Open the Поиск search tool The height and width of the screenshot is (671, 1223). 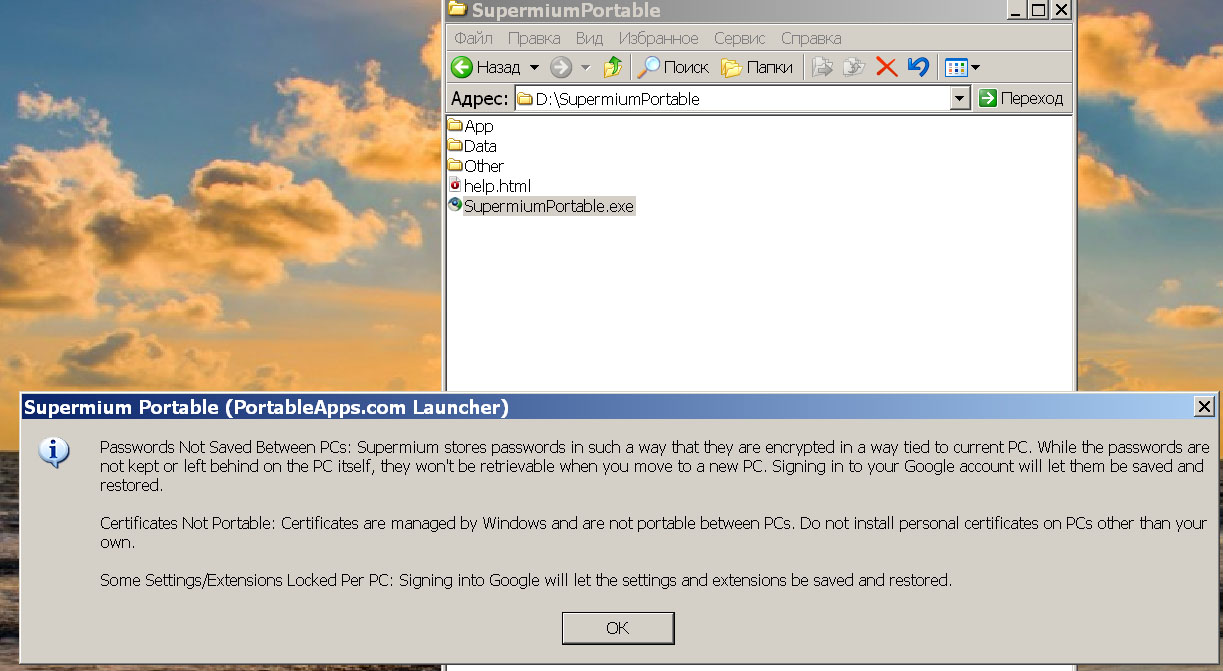(x=673, y=67)
